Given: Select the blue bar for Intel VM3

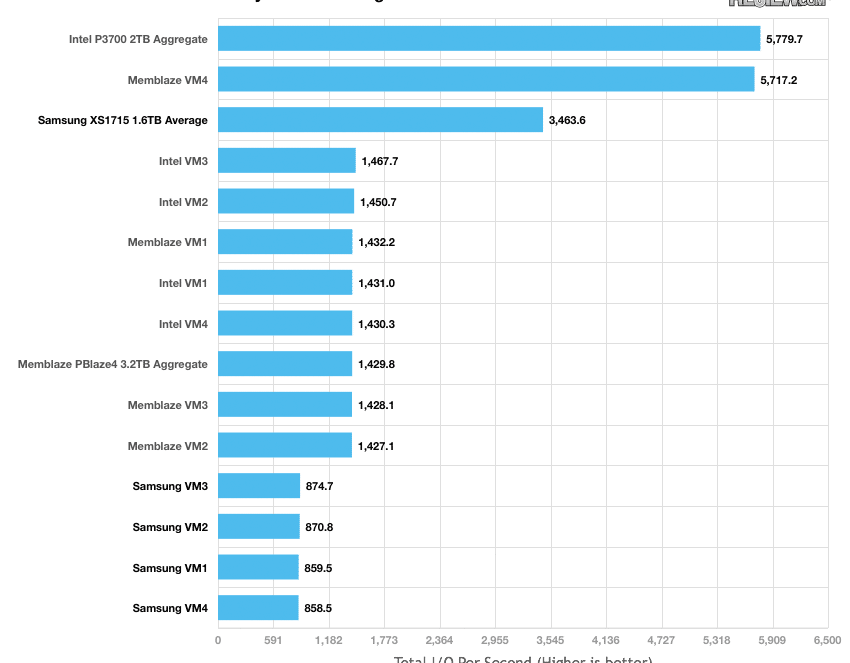Looking at the screenshot, I should pyautogui.click(x=287, y=160).
